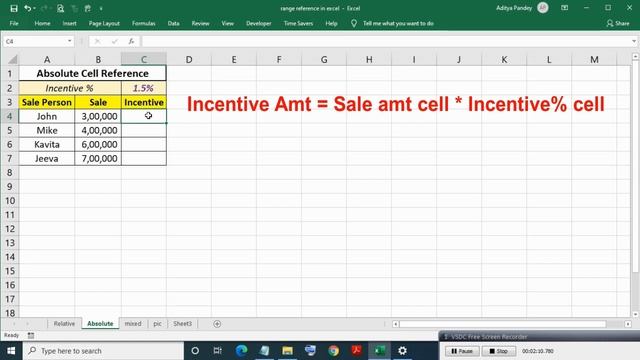Image resolution: width=640 pixels, height=360 pixels.
Task: Select the empty Incentive cell in Kavita's row
Action: pos(144,144)
